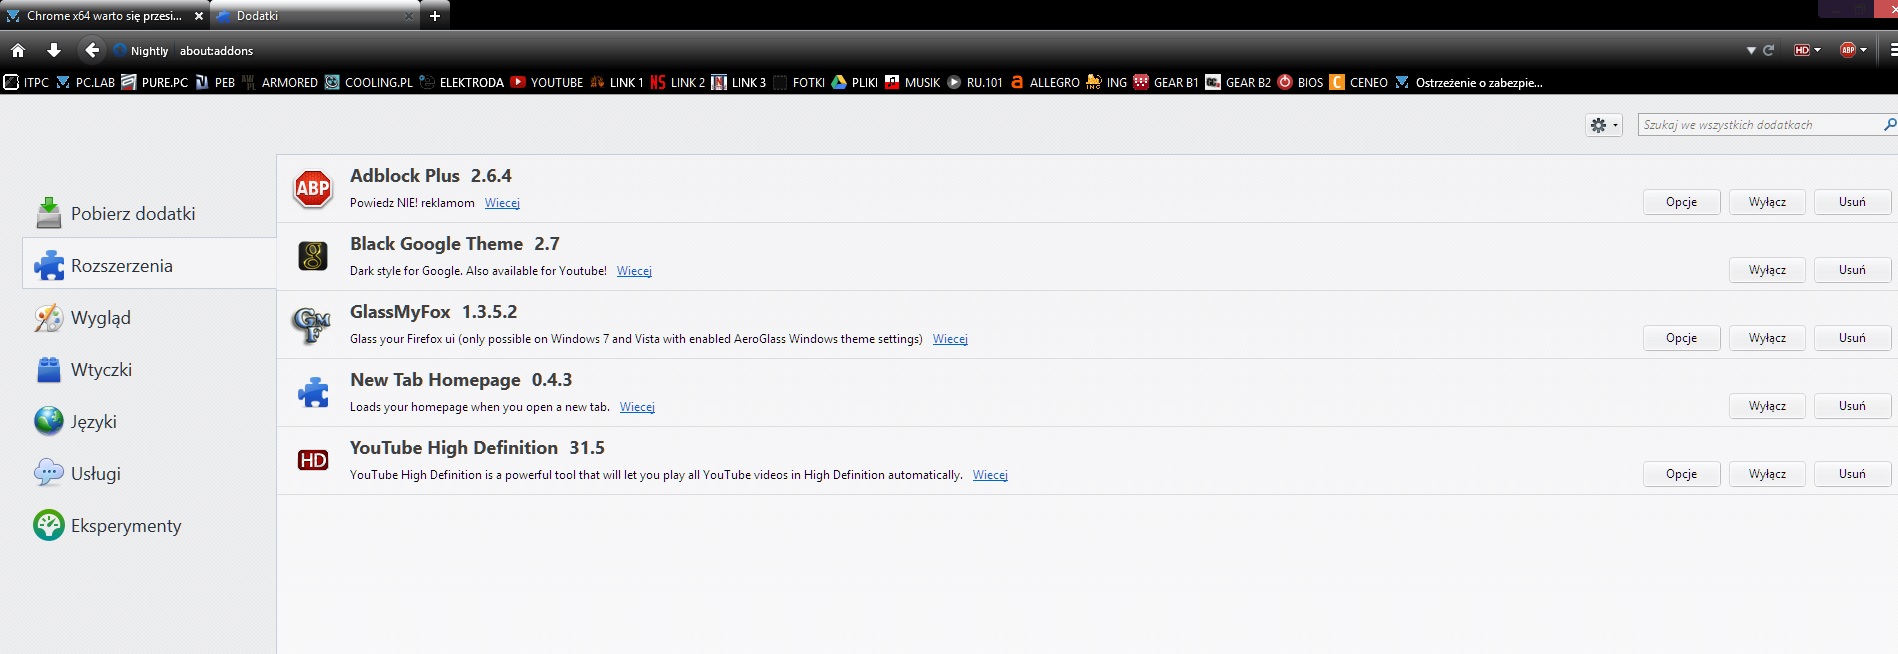Image resolution: width=1898 pixels, height=654 pixels.
Task: Open the ITPC bookmark
Action: click(x=26, y=83)
